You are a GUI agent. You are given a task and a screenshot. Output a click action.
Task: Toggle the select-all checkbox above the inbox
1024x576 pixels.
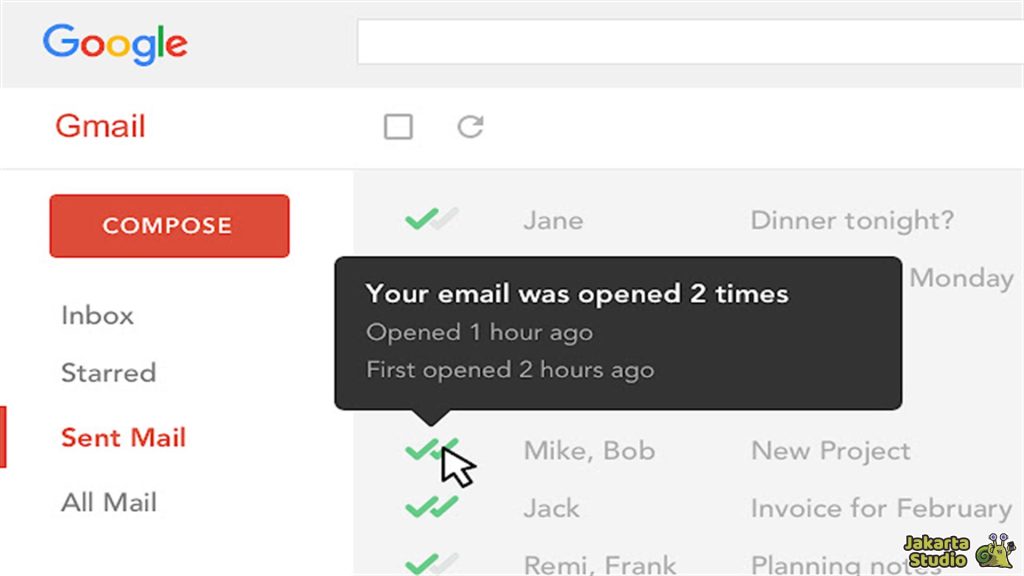click(x=398, y=127)
